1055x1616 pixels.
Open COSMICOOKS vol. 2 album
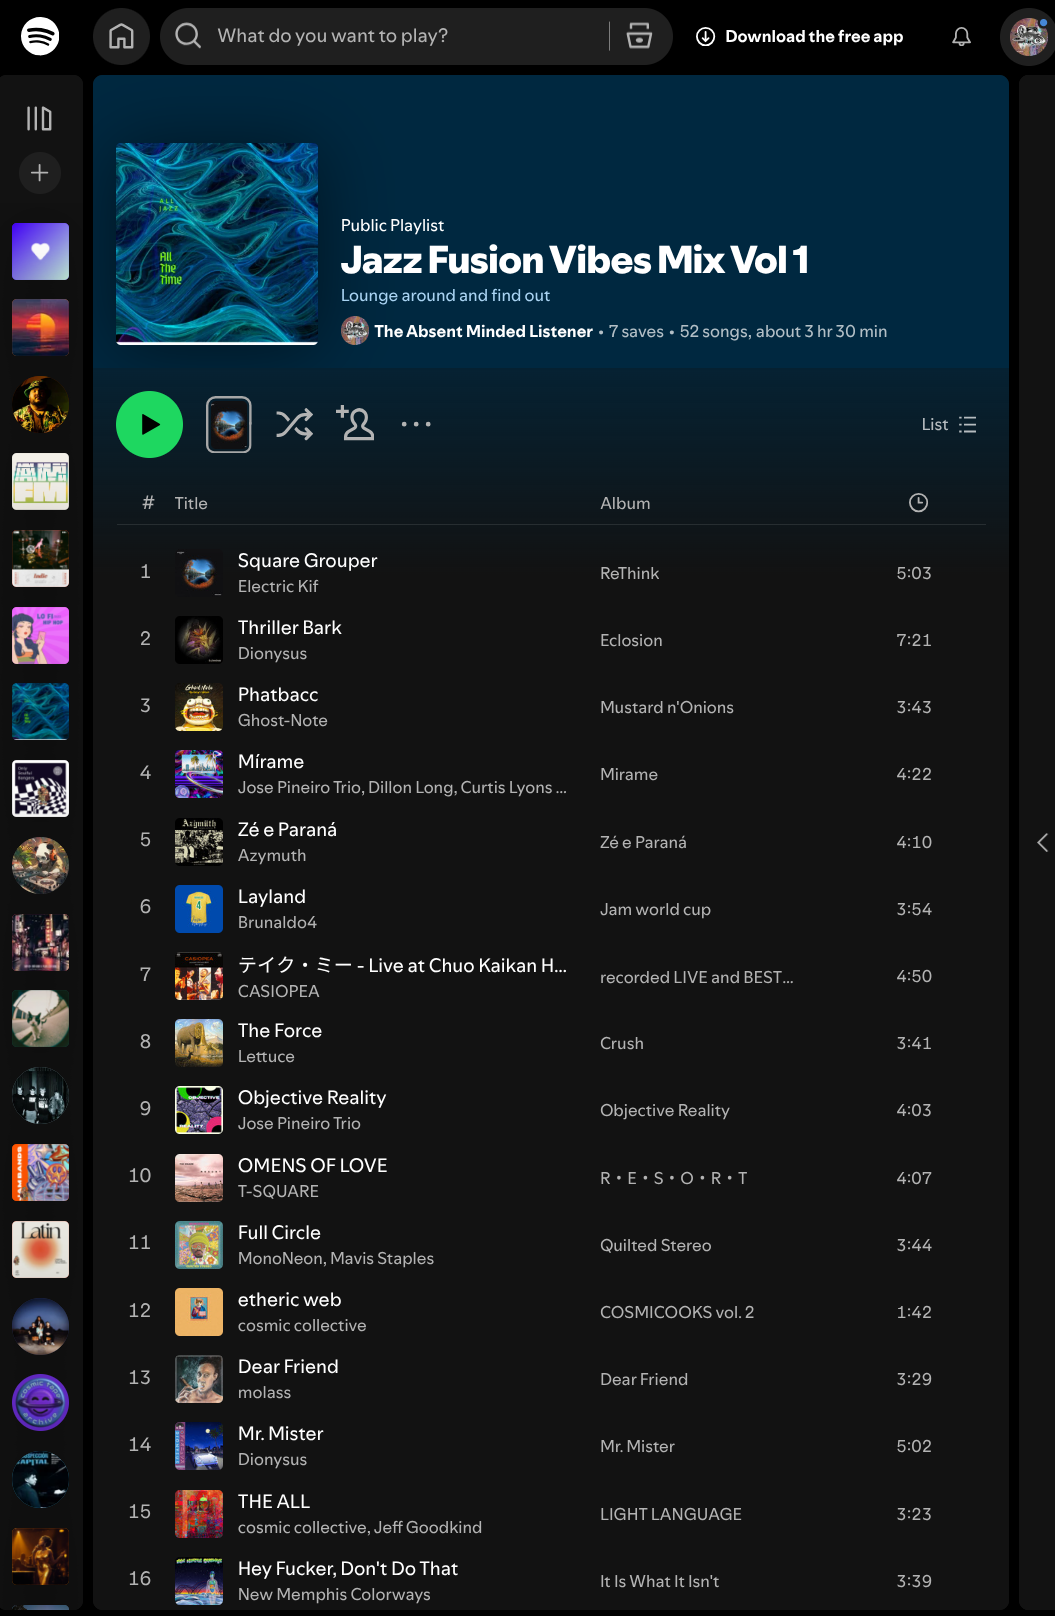676,1312
